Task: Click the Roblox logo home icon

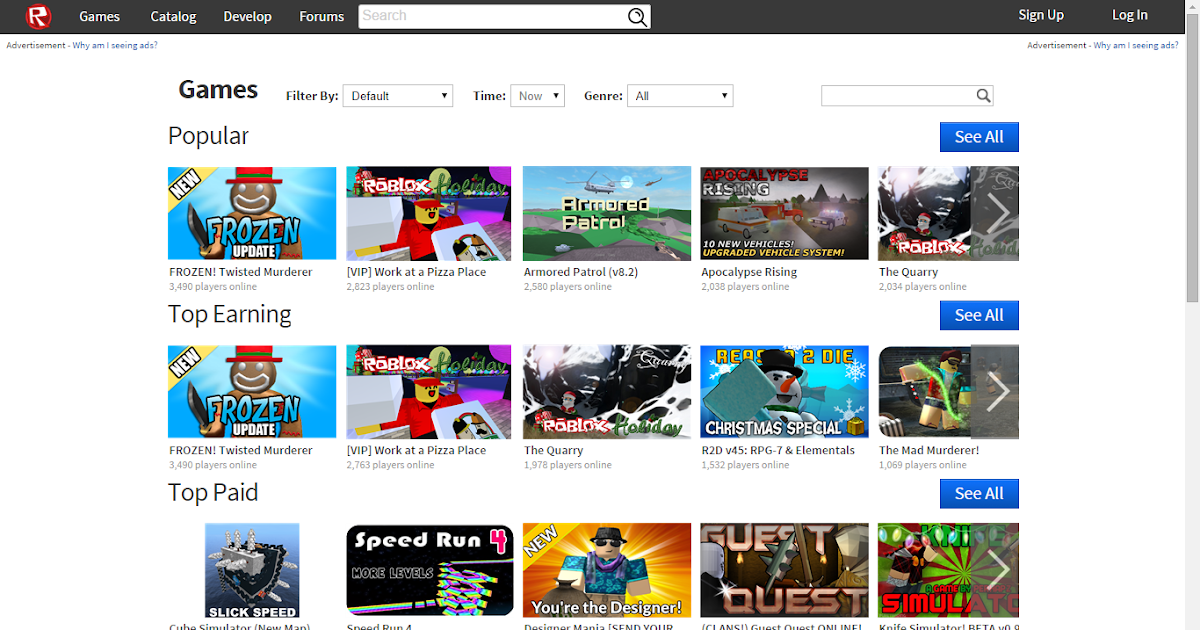Action: pyautogui.click(x=39, y=16)
